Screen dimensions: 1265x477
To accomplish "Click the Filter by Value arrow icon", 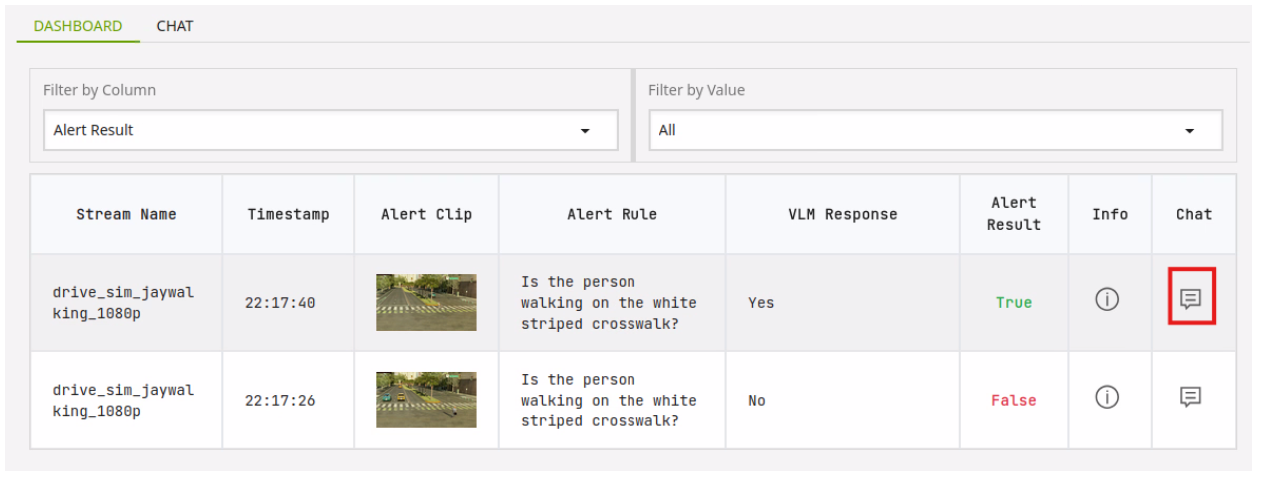I will [x=1190, y=131].
